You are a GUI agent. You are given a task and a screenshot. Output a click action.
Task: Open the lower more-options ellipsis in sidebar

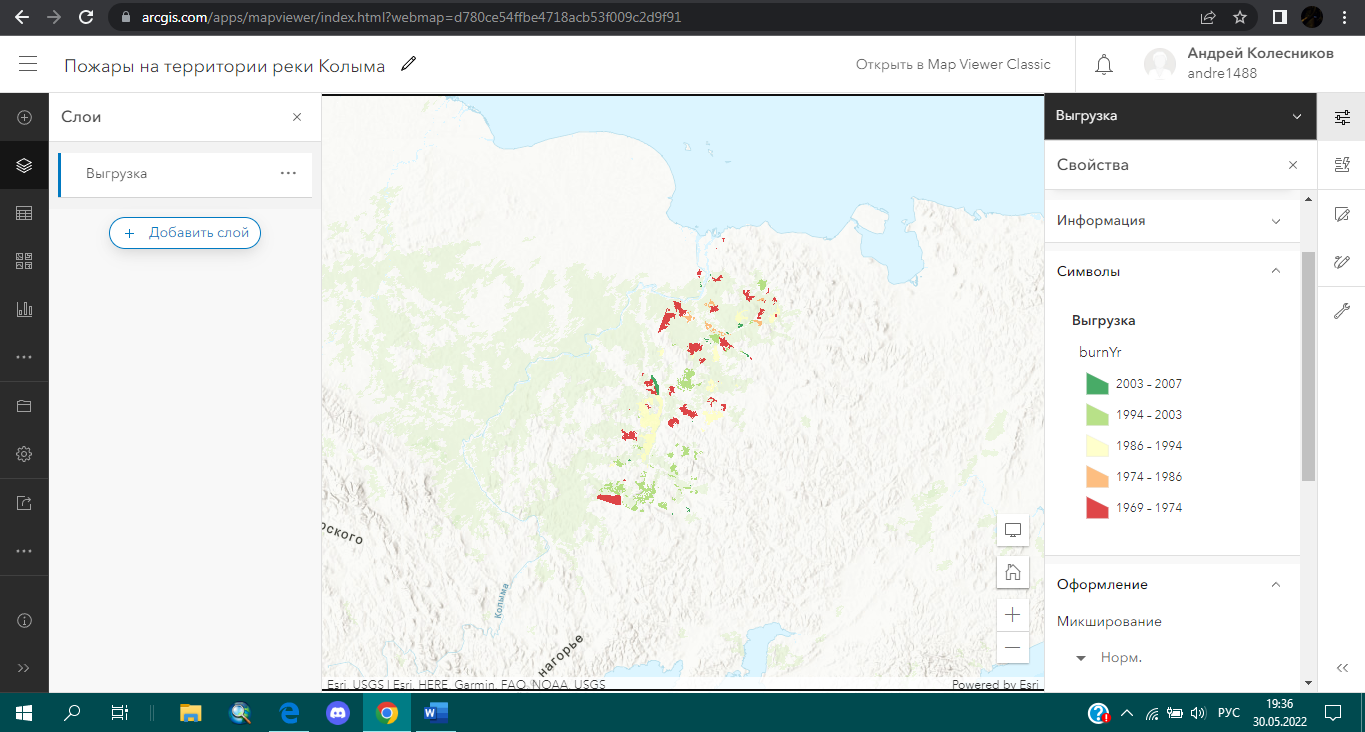(25, 550)
